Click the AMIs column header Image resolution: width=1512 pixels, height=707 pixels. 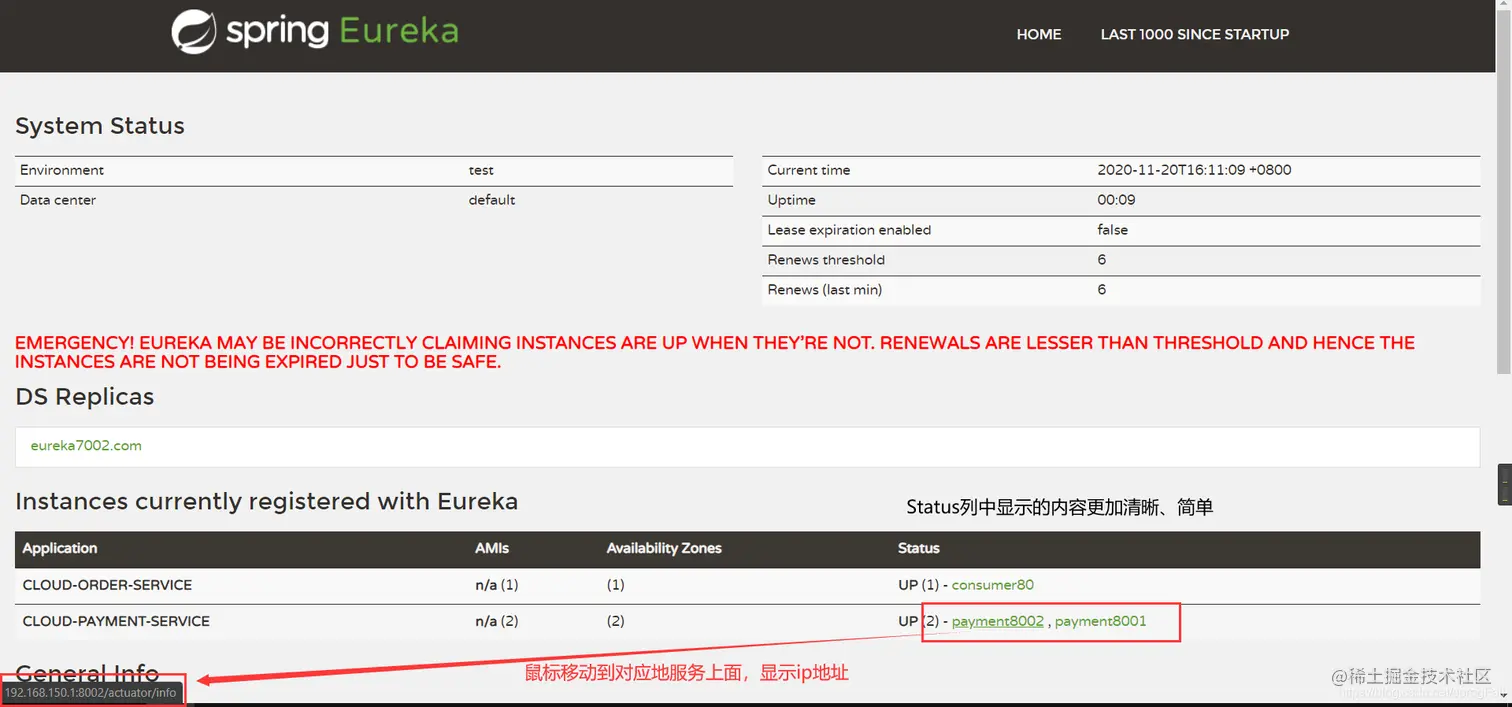click(491, 548)
